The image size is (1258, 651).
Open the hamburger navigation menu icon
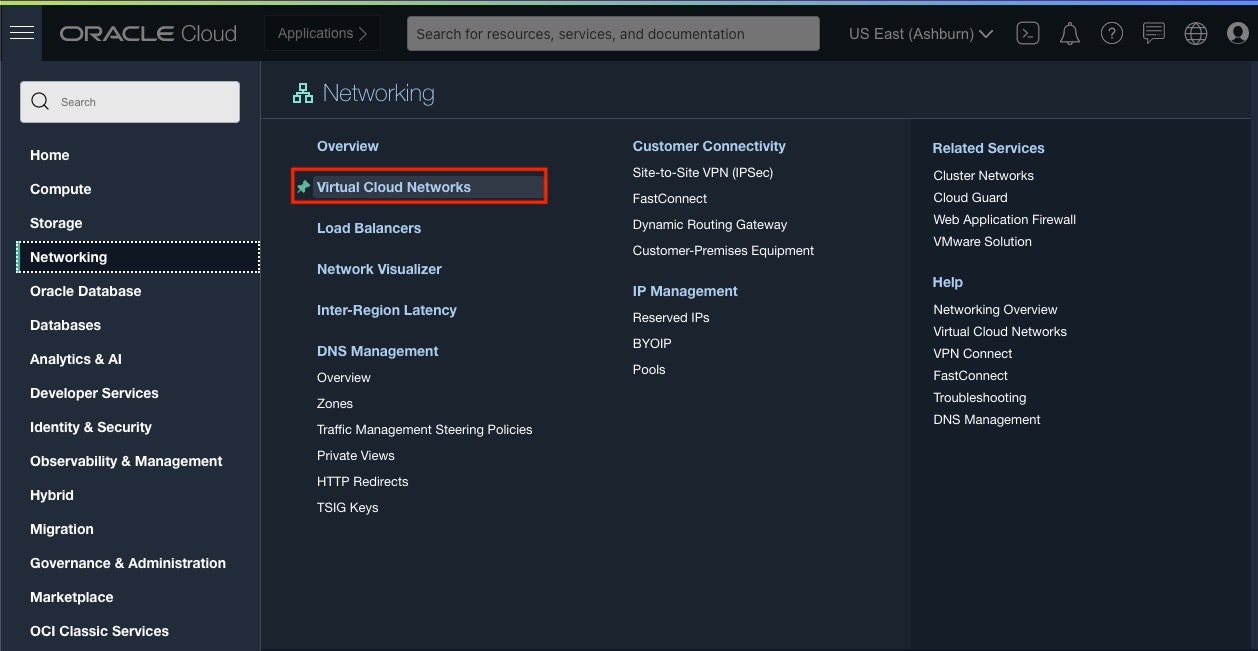click(x=22, y=33)
